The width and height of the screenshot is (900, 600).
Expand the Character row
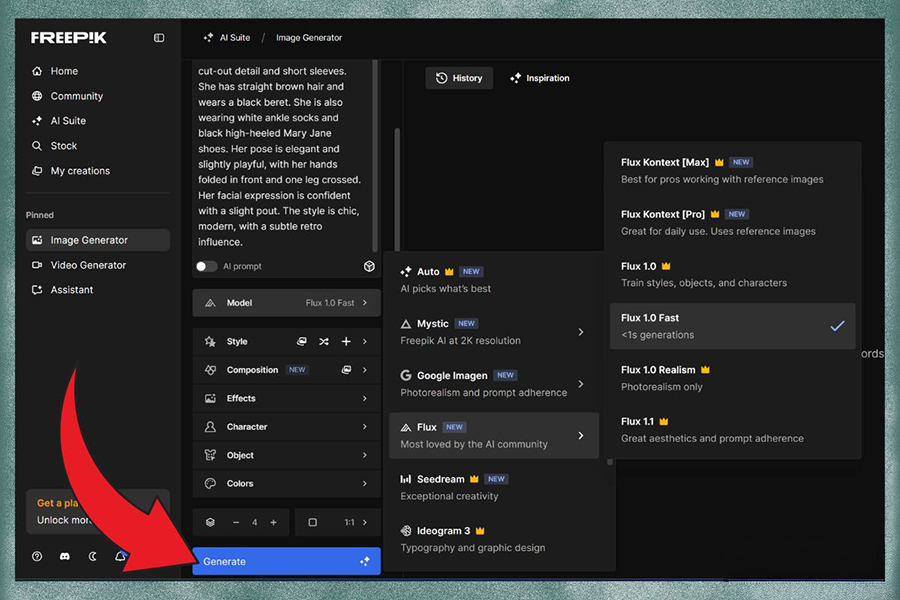tap(286, 427)
